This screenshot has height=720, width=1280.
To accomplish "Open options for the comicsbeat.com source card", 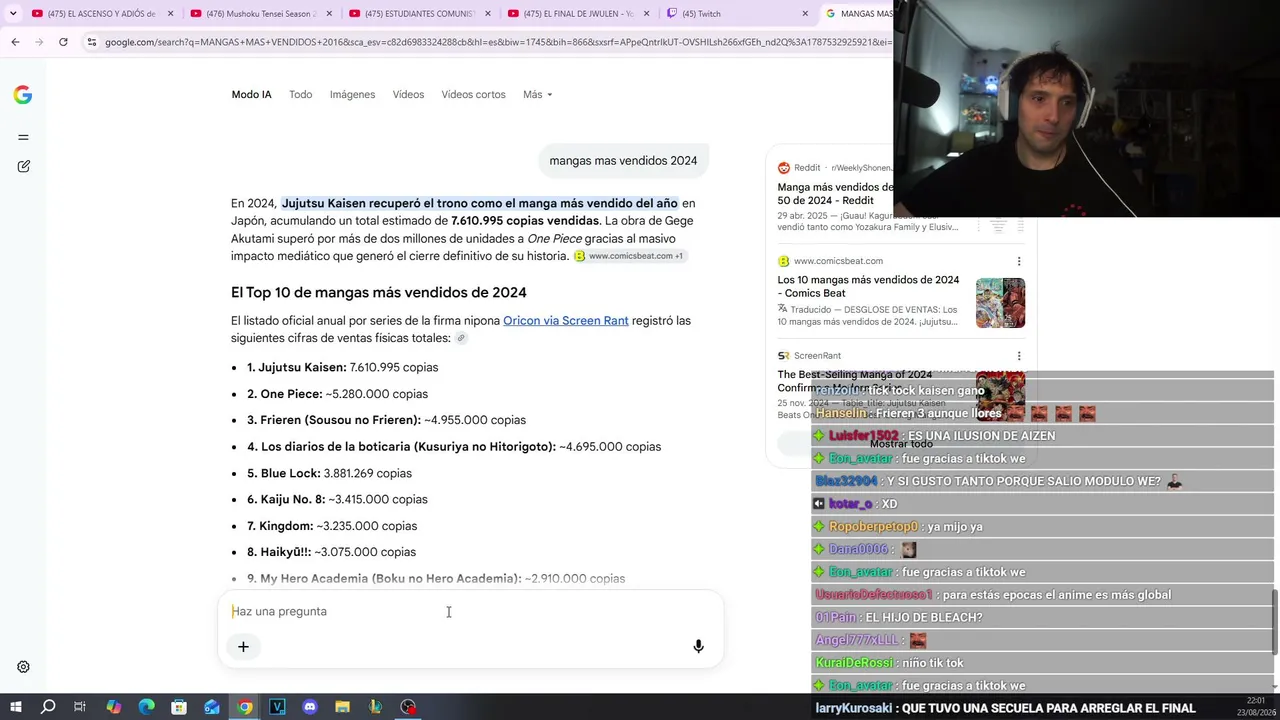I will pyautogui.click(x=1018, y=261).
